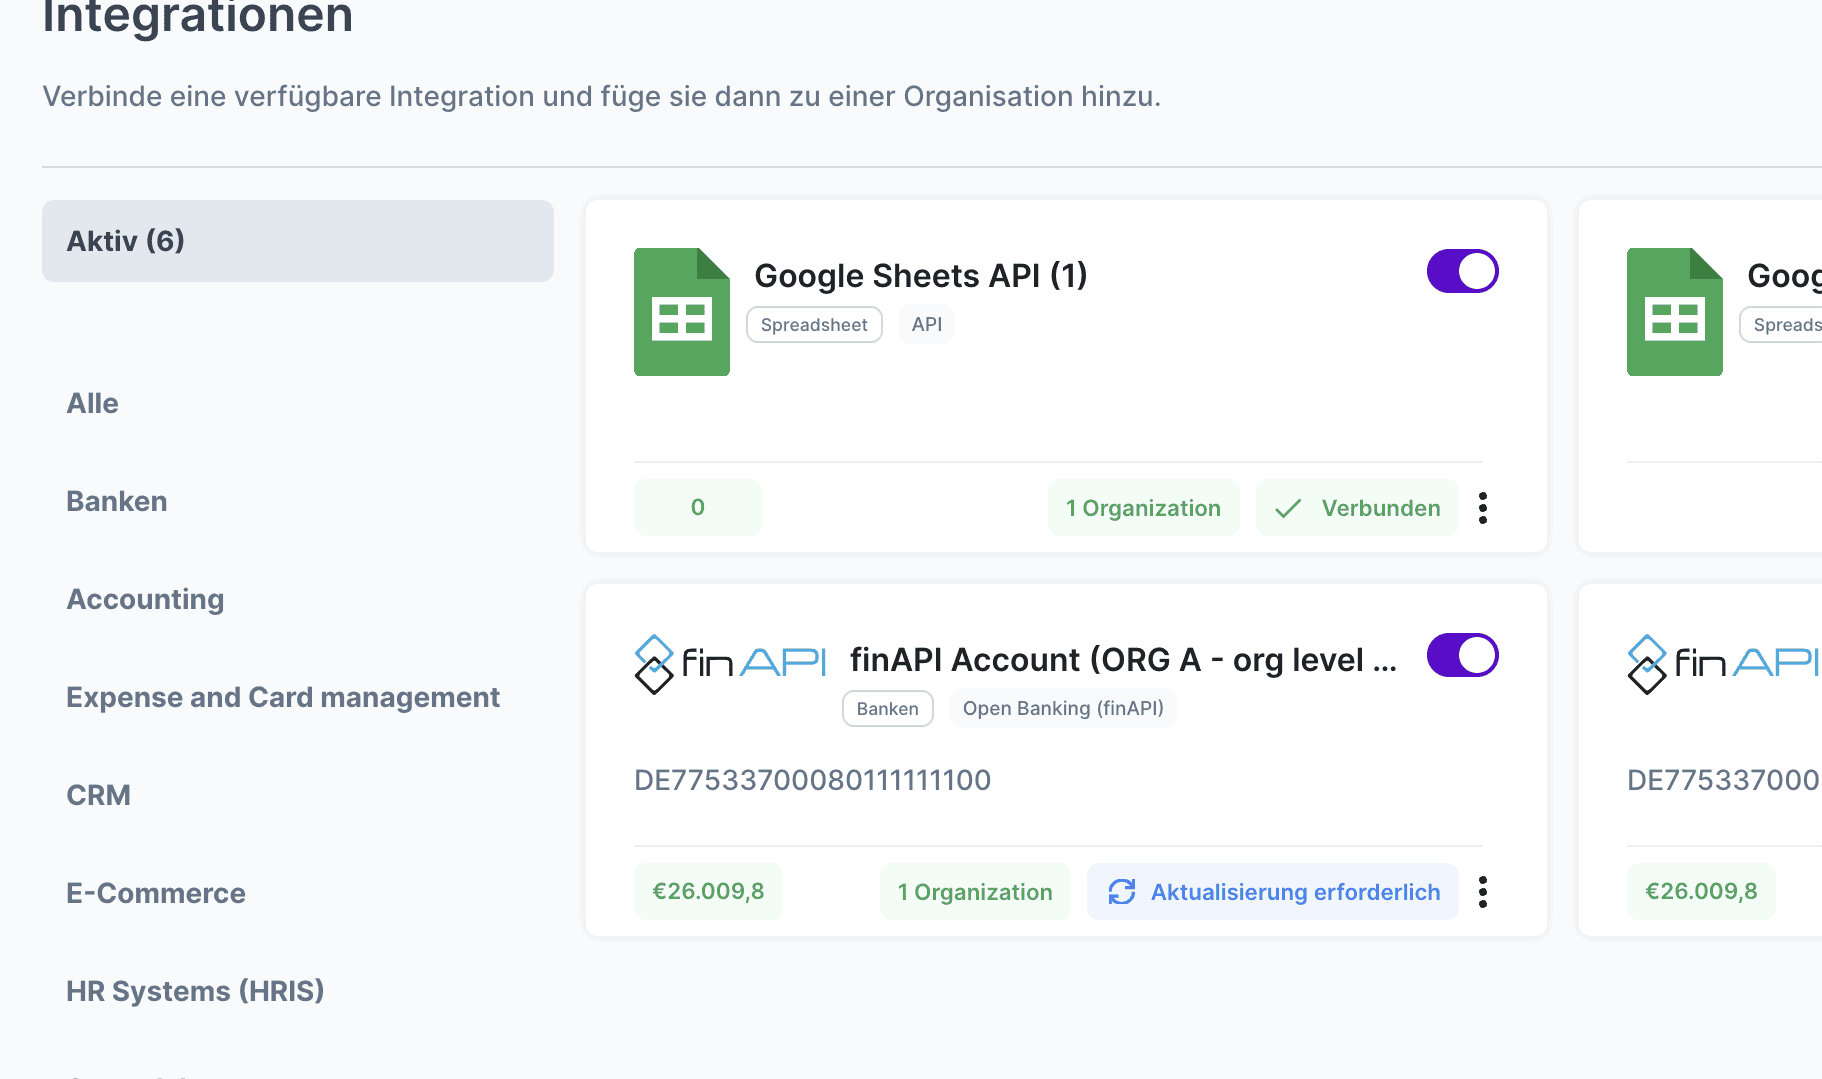Switch to the Alle category
1822x1079 pixels.
tap(92, 404)
